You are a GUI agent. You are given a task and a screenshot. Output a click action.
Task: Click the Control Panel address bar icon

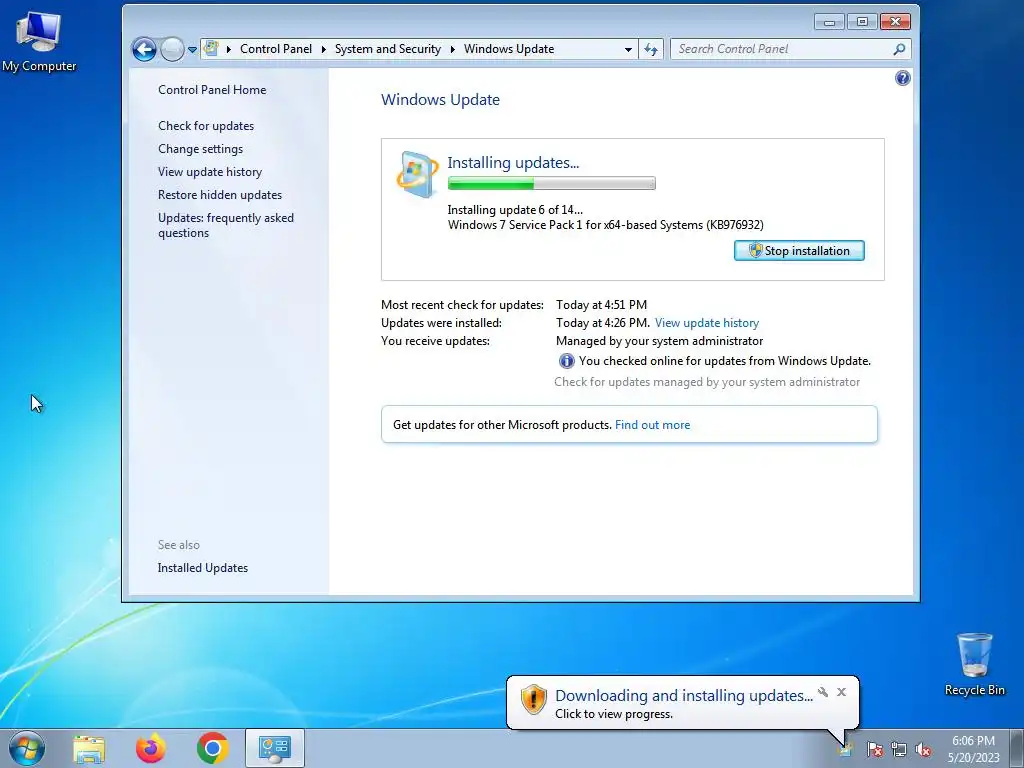point(211,48)
